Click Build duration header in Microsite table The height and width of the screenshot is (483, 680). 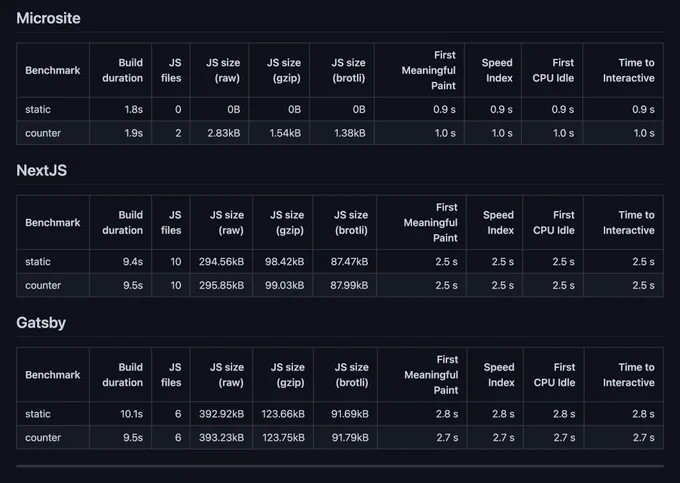pos(122,70)
